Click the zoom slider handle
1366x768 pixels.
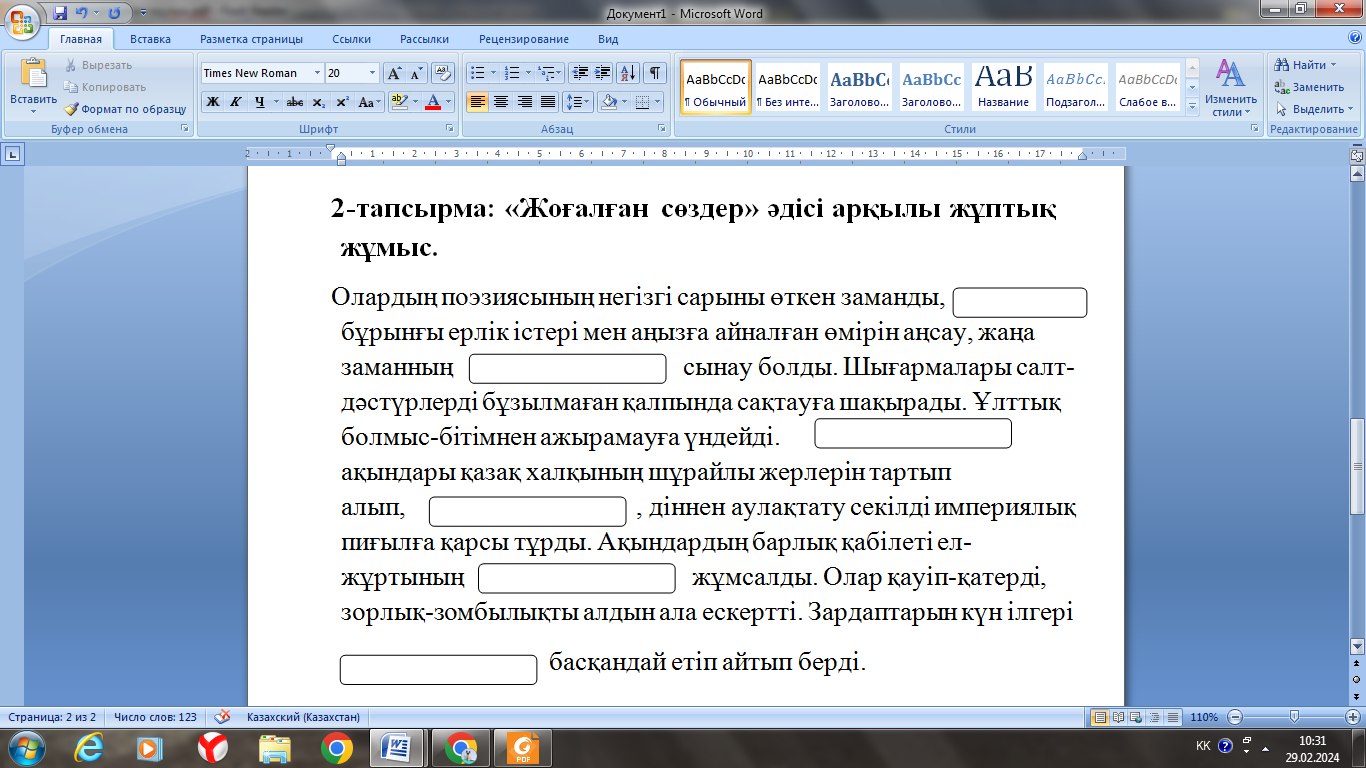[1295, 717]
